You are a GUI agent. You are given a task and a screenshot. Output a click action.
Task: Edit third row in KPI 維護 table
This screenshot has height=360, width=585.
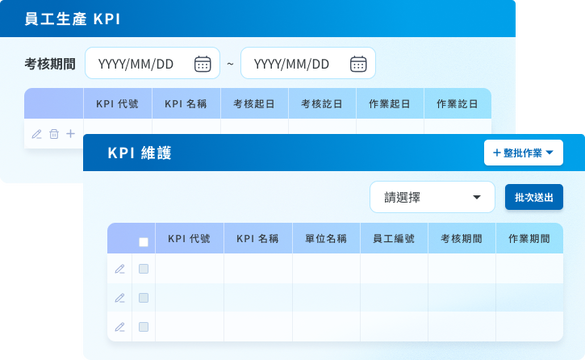point(120,327)
